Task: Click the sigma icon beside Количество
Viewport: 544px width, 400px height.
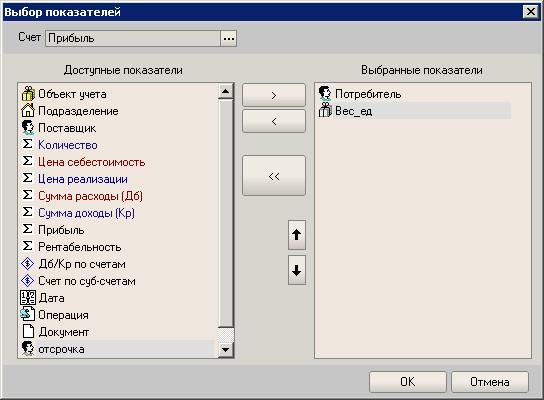Action: point(28,144)
